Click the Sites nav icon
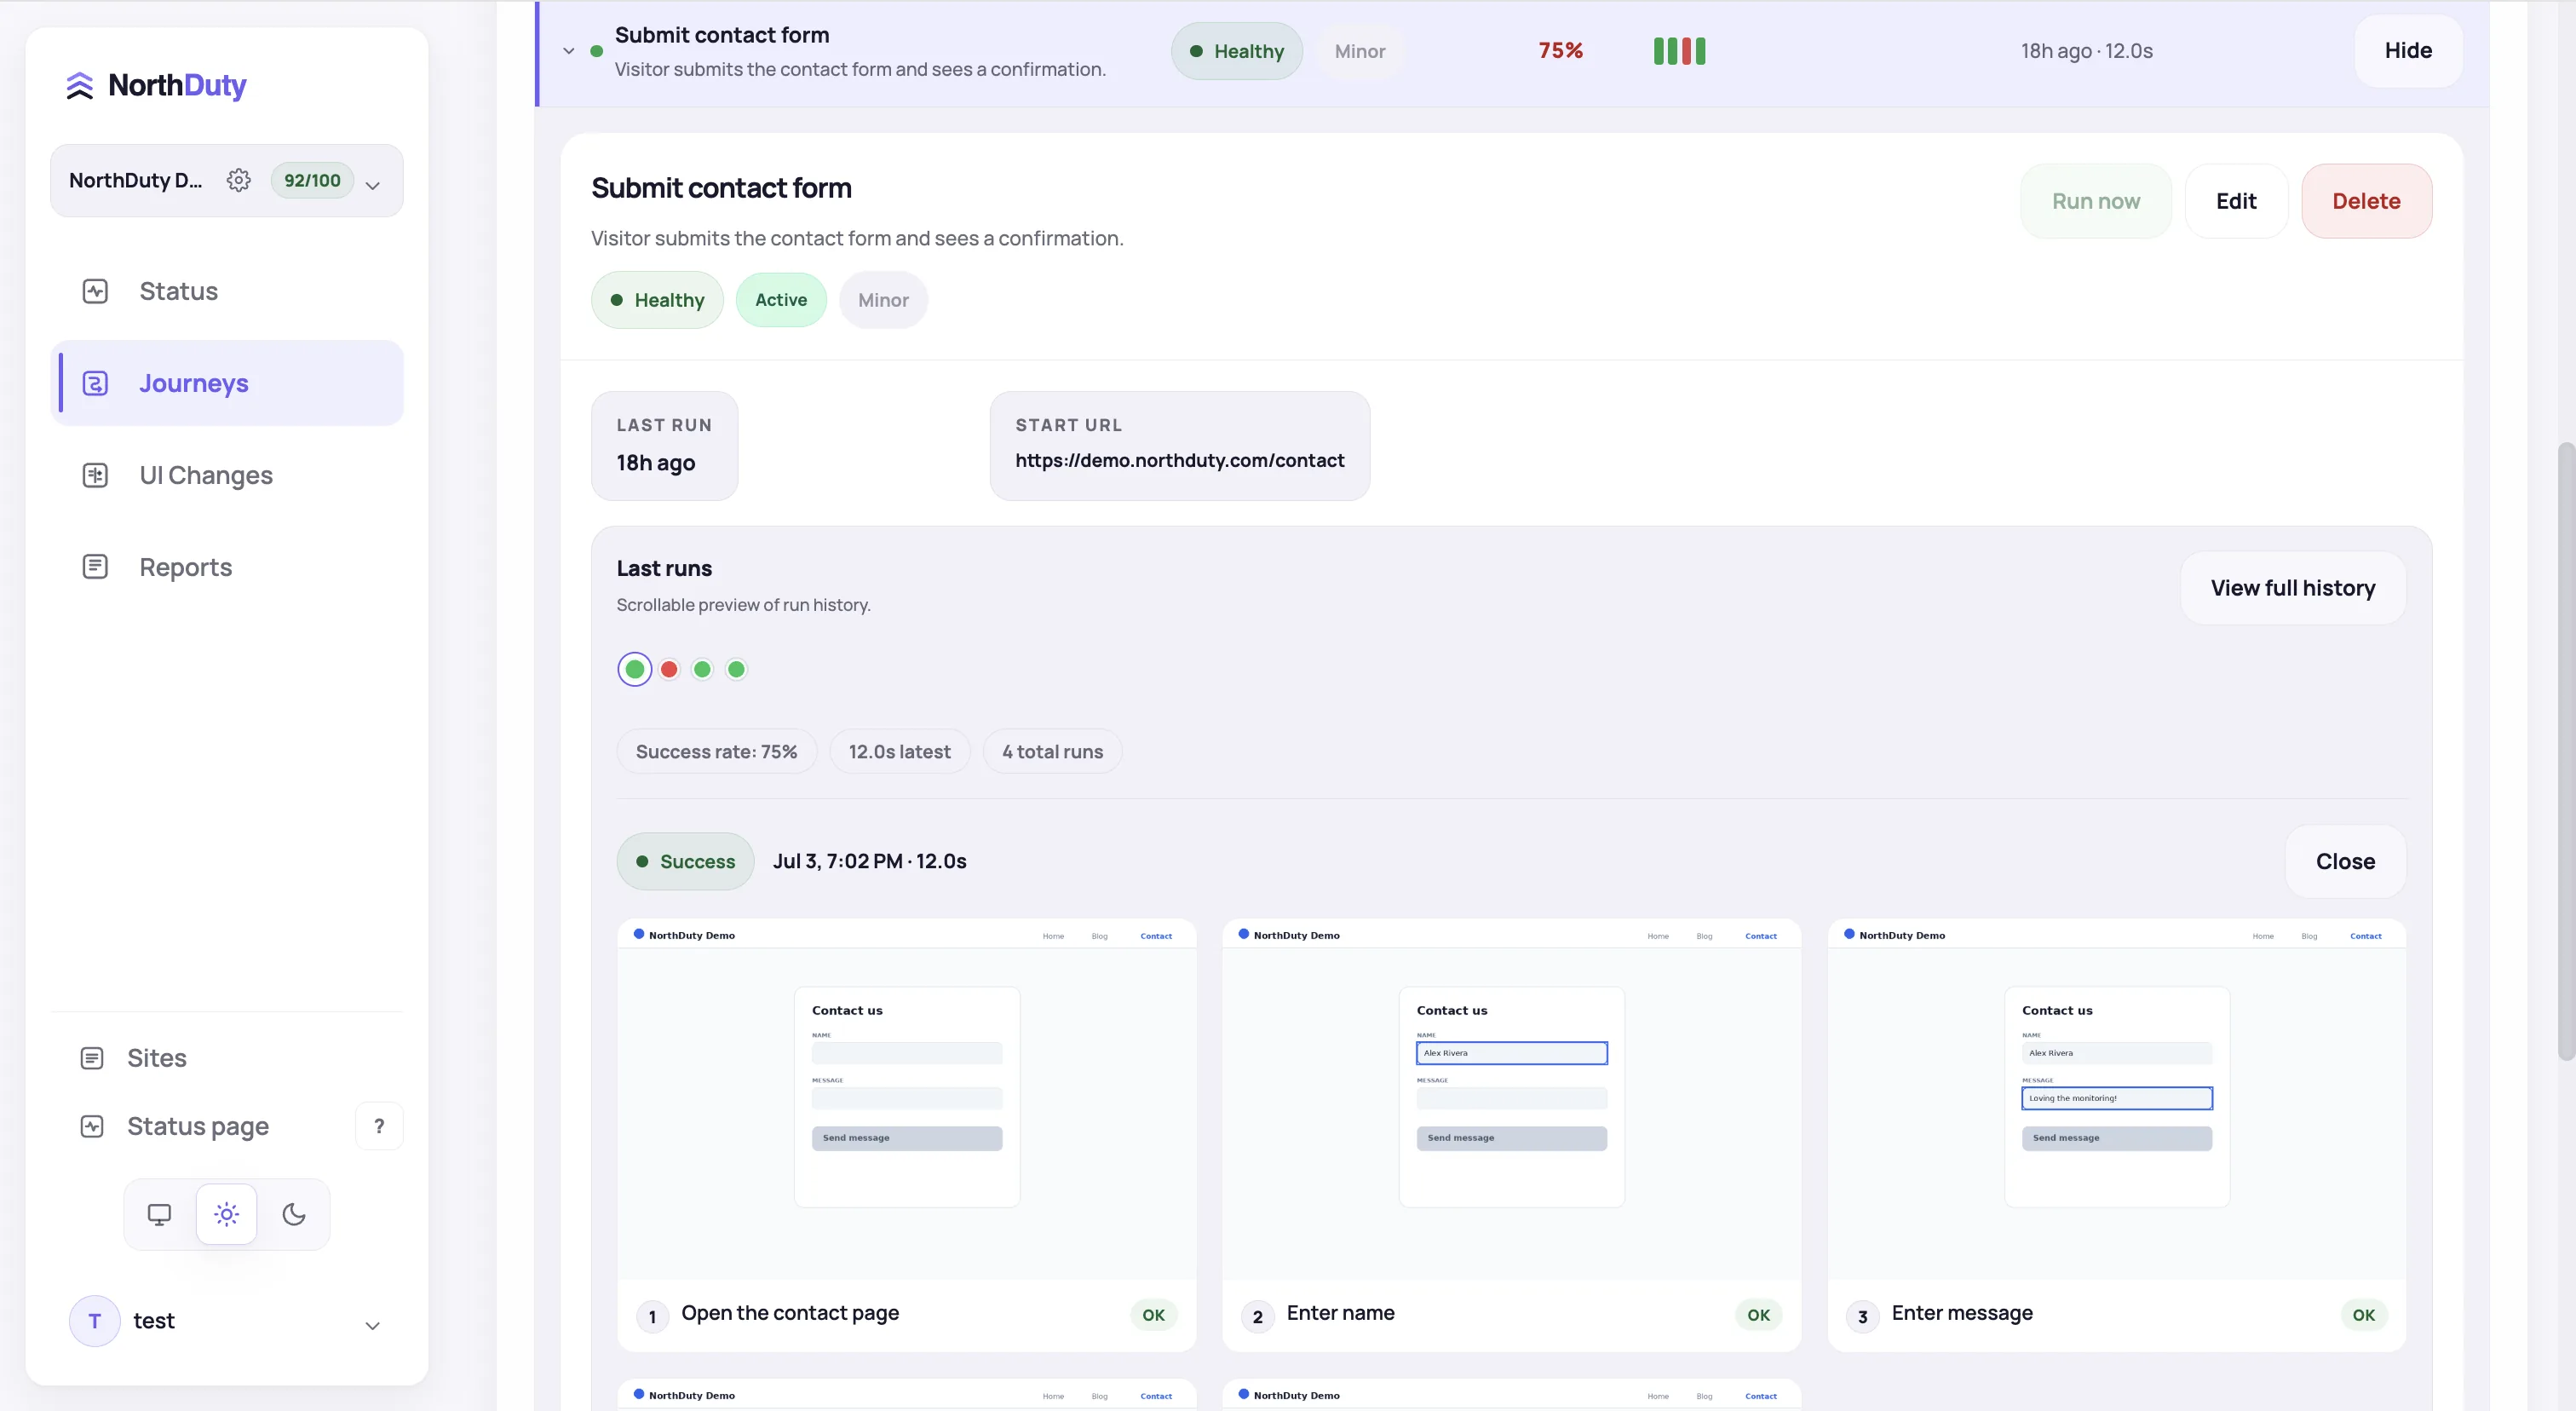Viewport: 2576px width, 1411px height. (x=92, y=1058)
